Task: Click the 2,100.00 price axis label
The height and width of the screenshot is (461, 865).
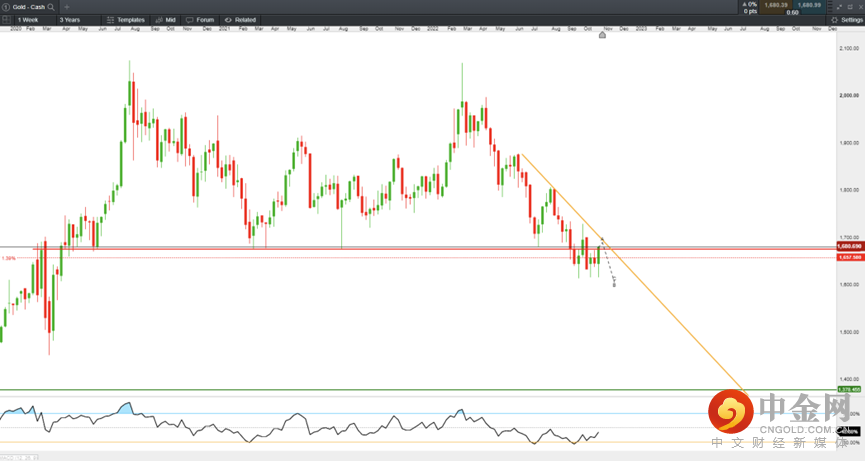Action: click(849, 49)
